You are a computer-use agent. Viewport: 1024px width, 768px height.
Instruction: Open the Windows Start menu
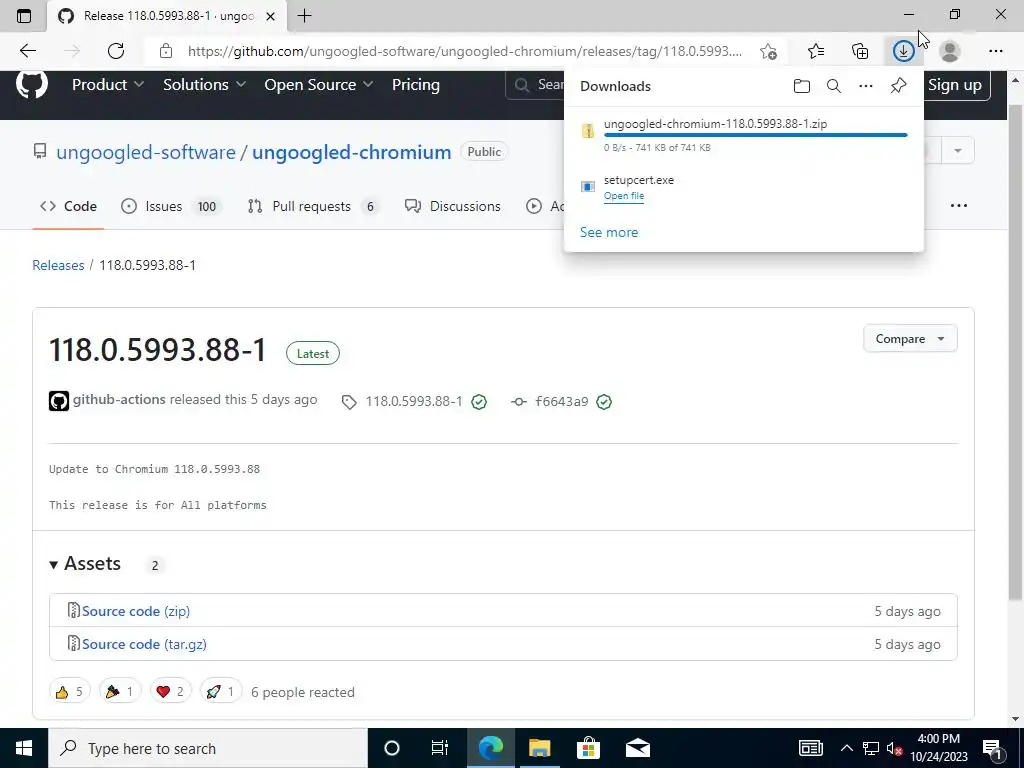pos(24,748)
